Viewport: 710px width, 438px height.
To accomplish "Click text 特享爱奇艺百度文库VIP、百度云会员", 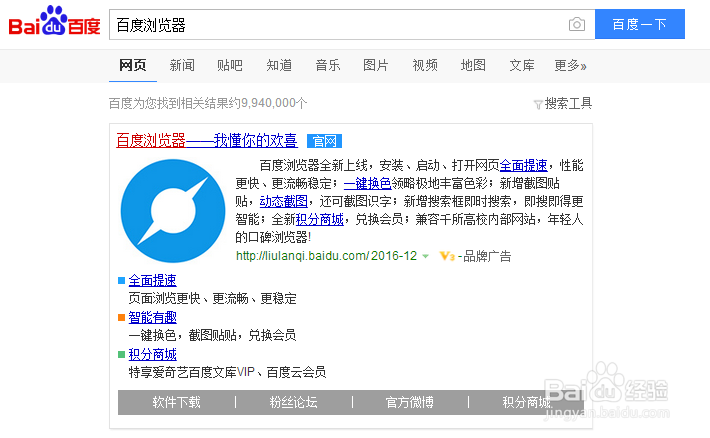I will click(x=227, y=372).
